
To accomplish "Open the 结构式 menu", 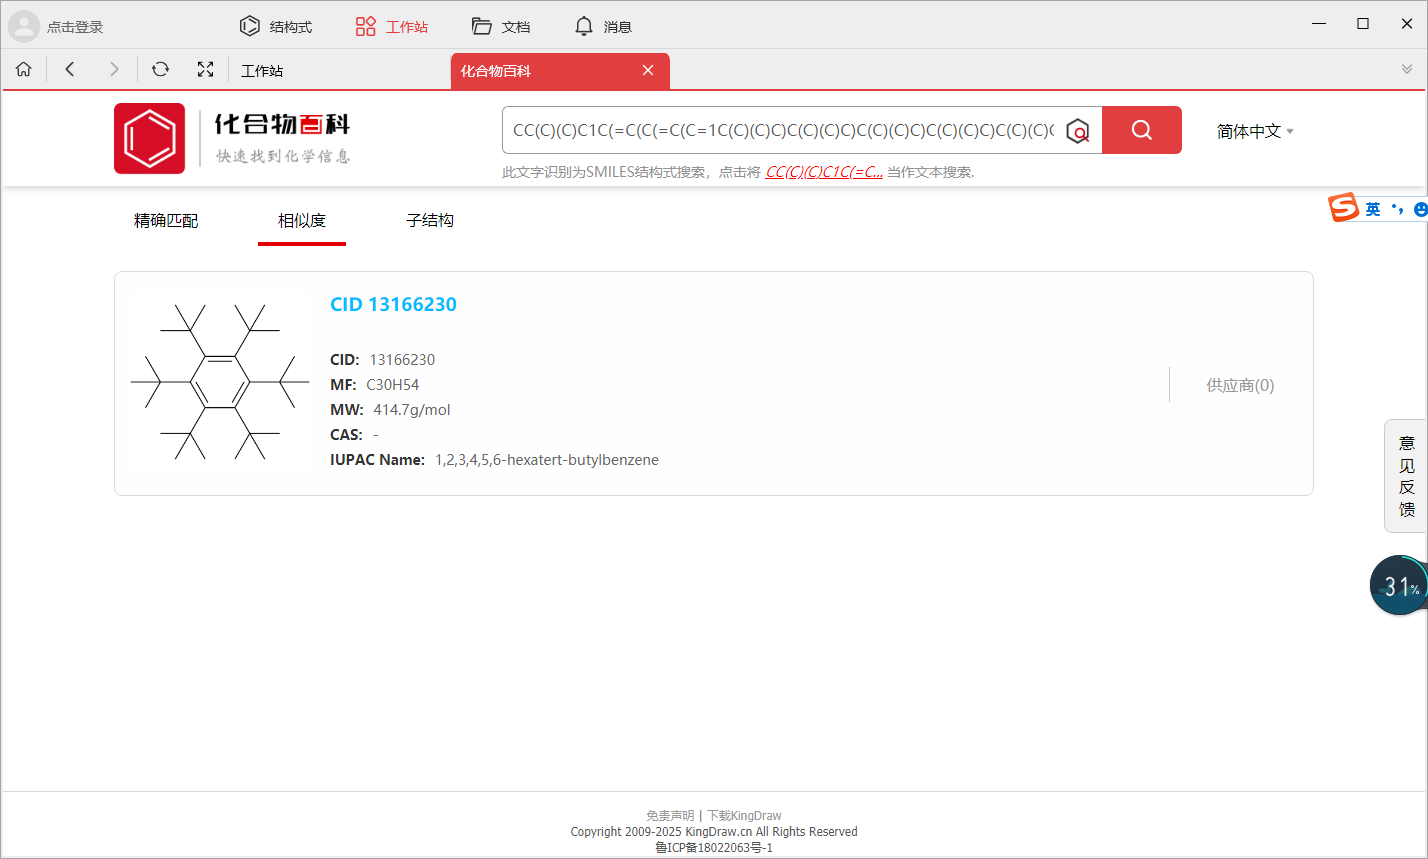I will pyautogui.click(x=276, y=27).
